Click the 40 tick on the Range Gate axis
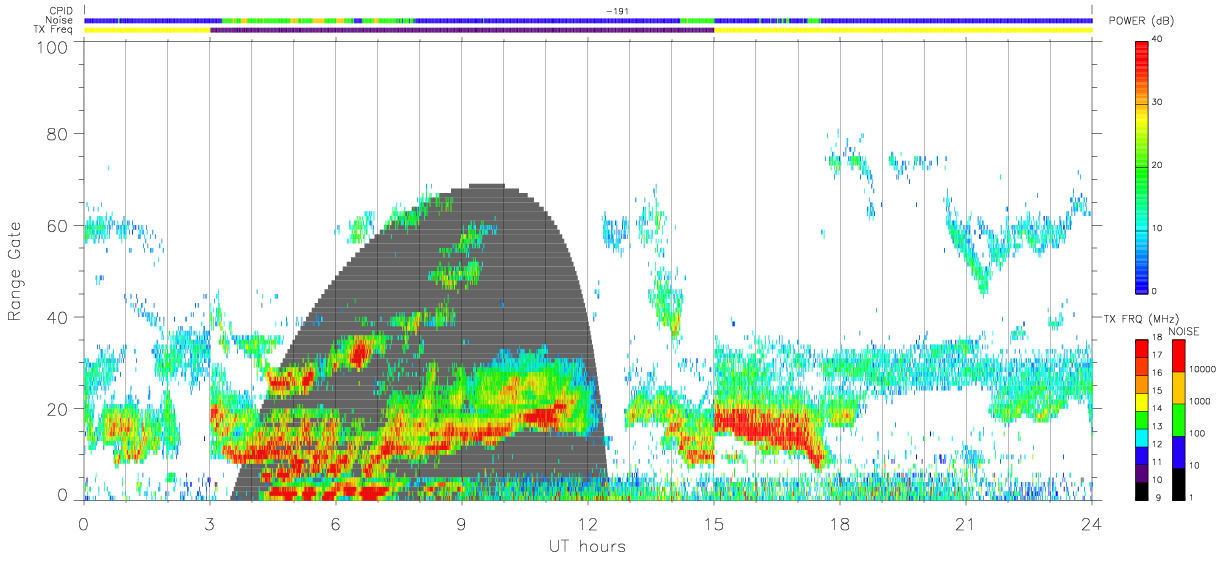This screenshot has height=567, width=1228. coord(56,317)
